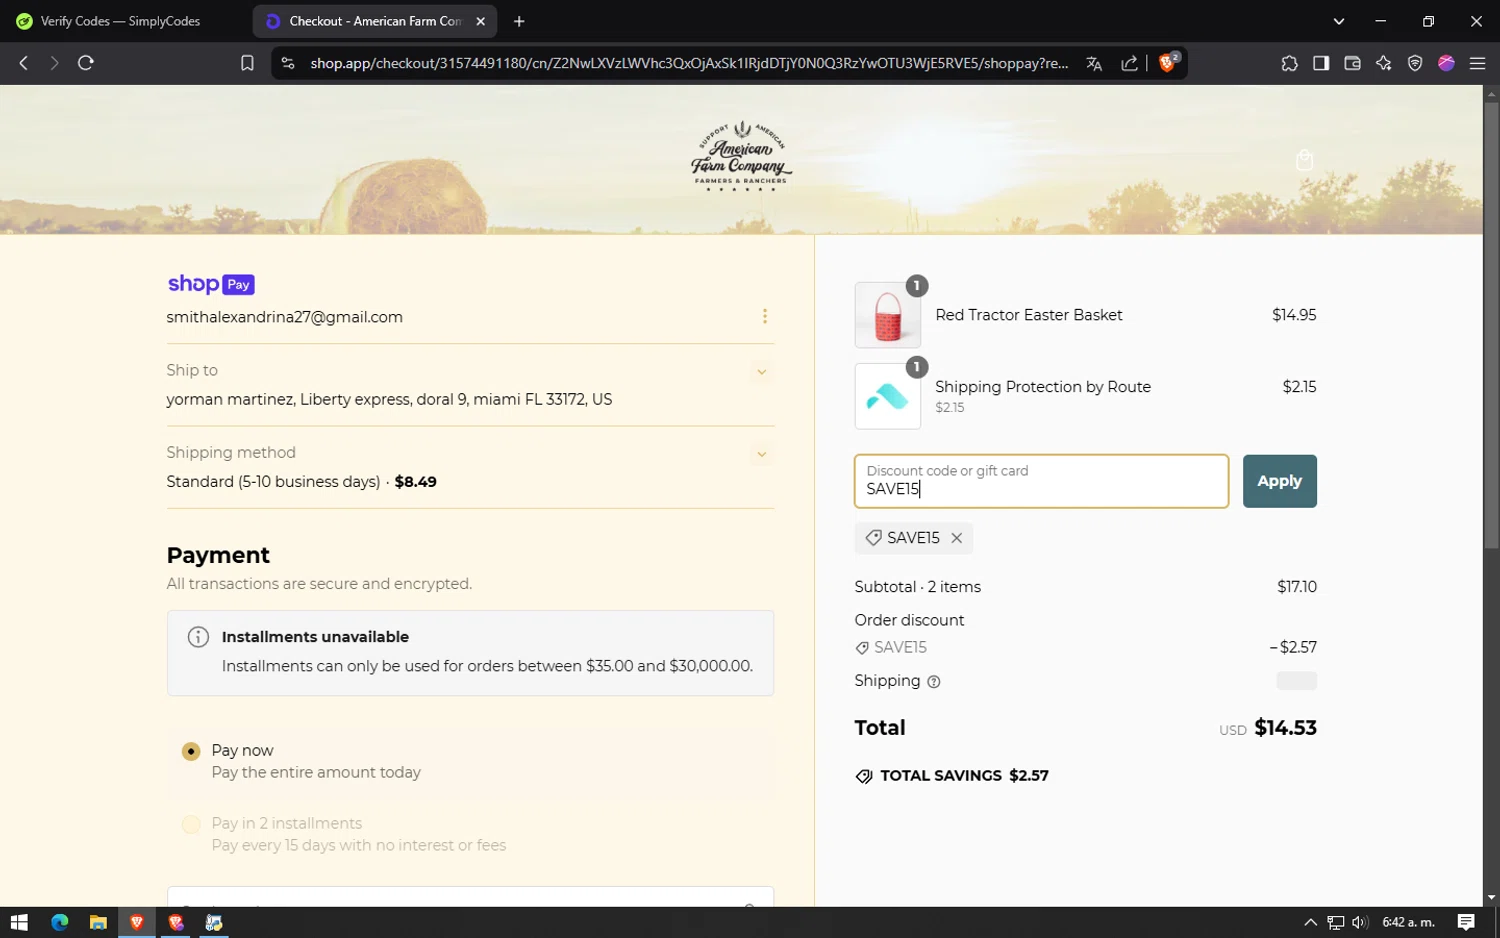The width and height of the screenshot is (1500, 938).
Task: Toggle the browser sidebar panel
Action: pos(1321,63)
